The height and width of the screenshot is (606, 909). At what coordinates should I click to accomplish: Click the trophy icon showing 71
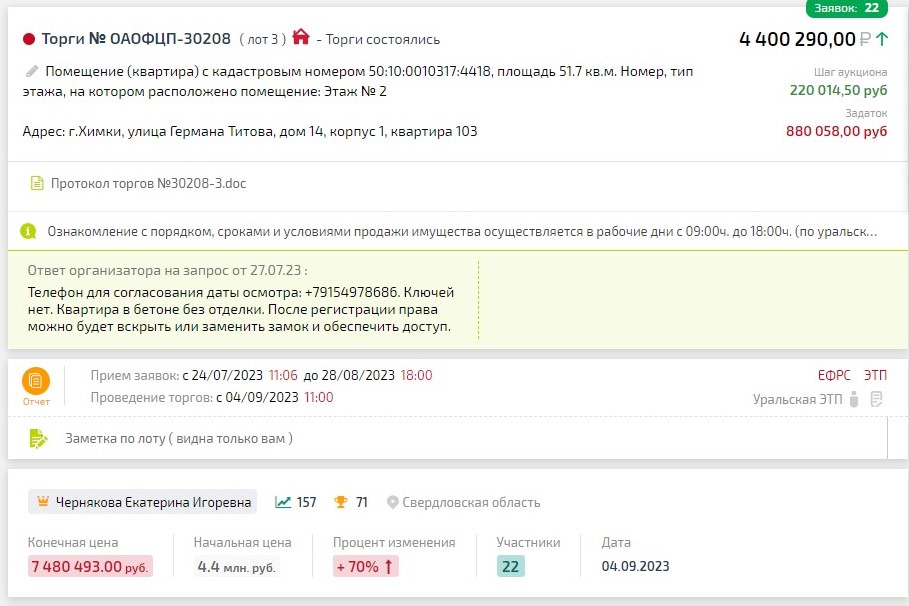pos(341,502)
